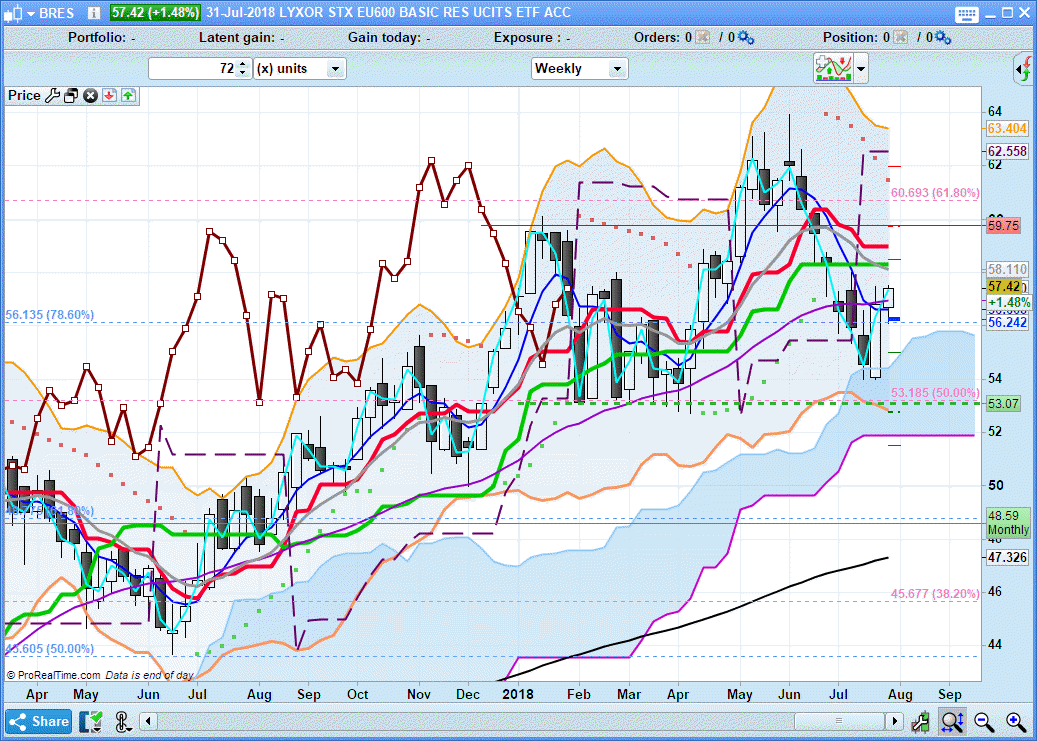This screenshot has height=741, width=1037.
Task: Click the Gain today status text
Action: click(389, 38)
